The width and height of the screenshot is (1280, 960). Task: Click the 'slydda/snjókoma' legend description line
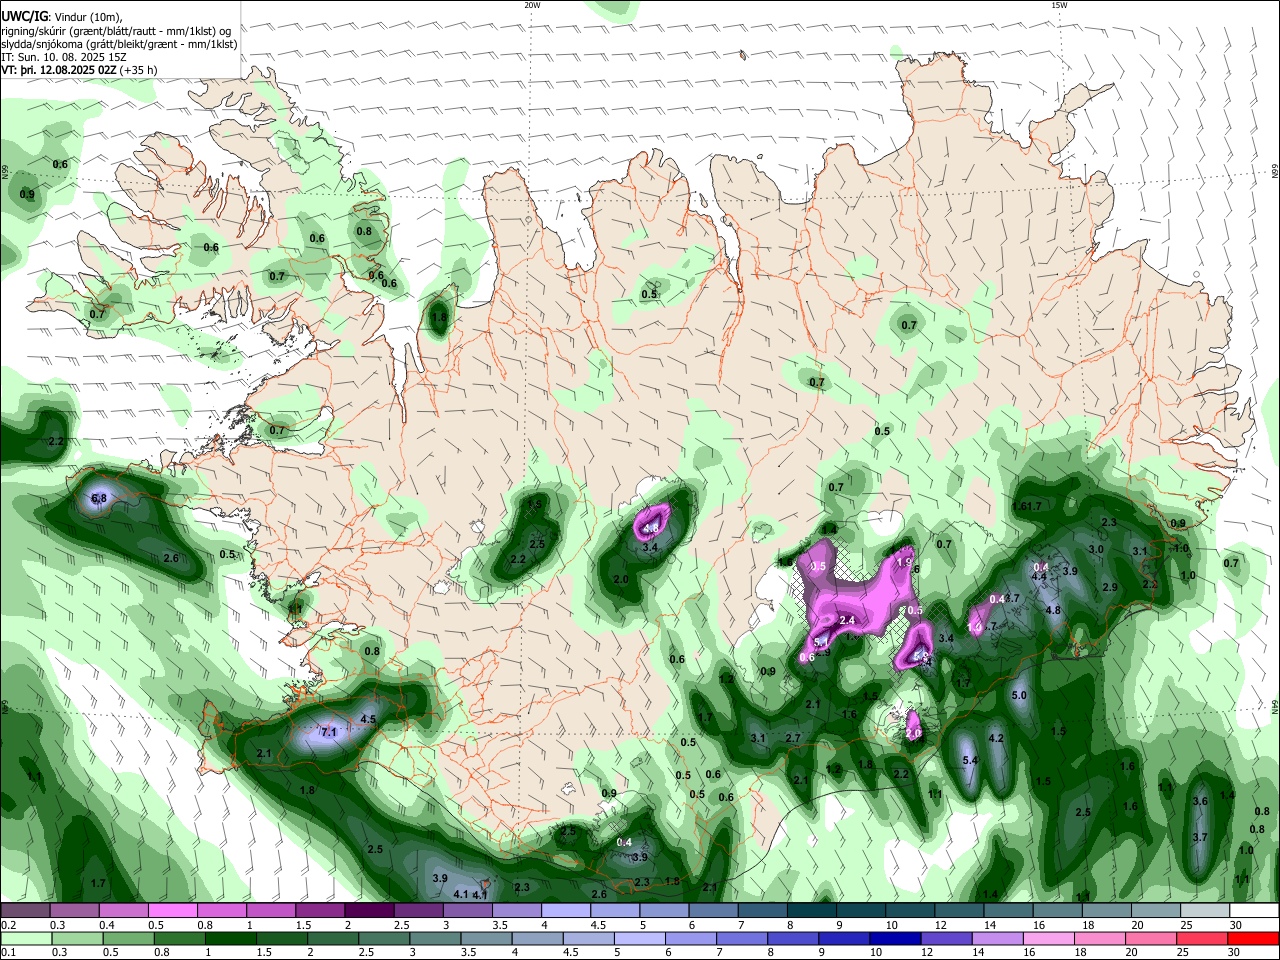point(119,44)
